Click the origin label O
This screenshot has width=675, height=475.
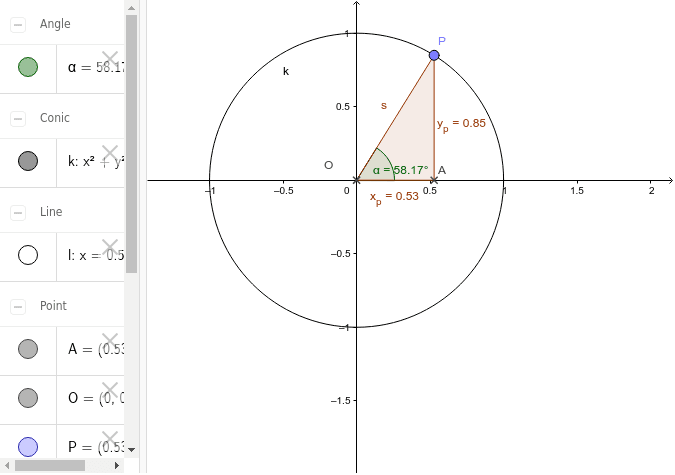point(328,165)
